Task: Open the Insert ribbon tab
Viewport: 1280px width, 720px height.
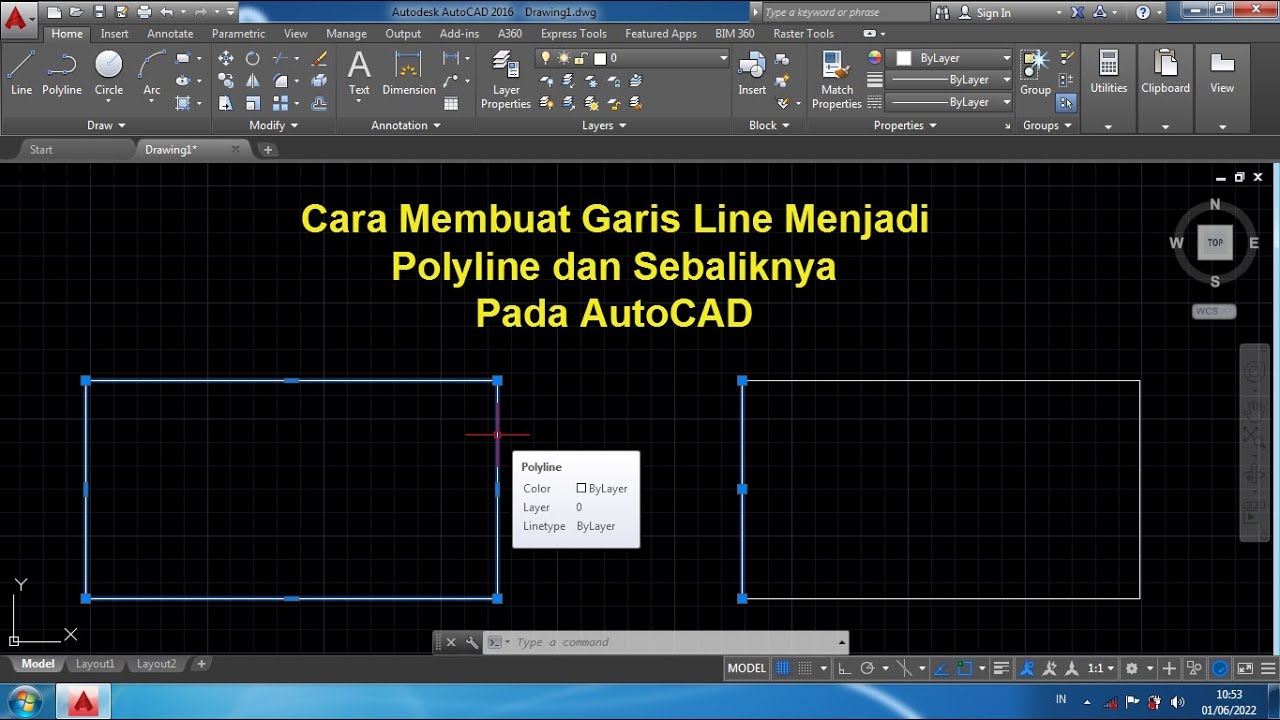Action: pos(114,33)
